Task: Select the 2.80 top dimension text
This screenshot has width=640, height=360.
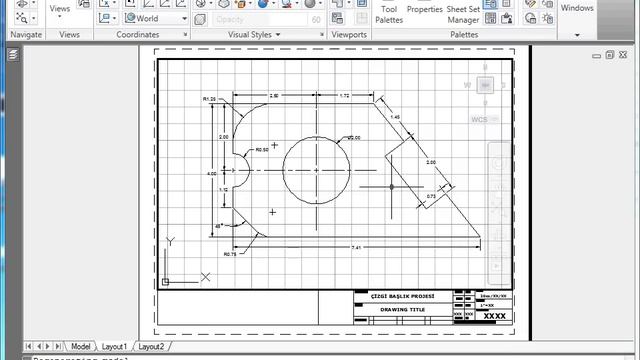Action: point(274,96)
